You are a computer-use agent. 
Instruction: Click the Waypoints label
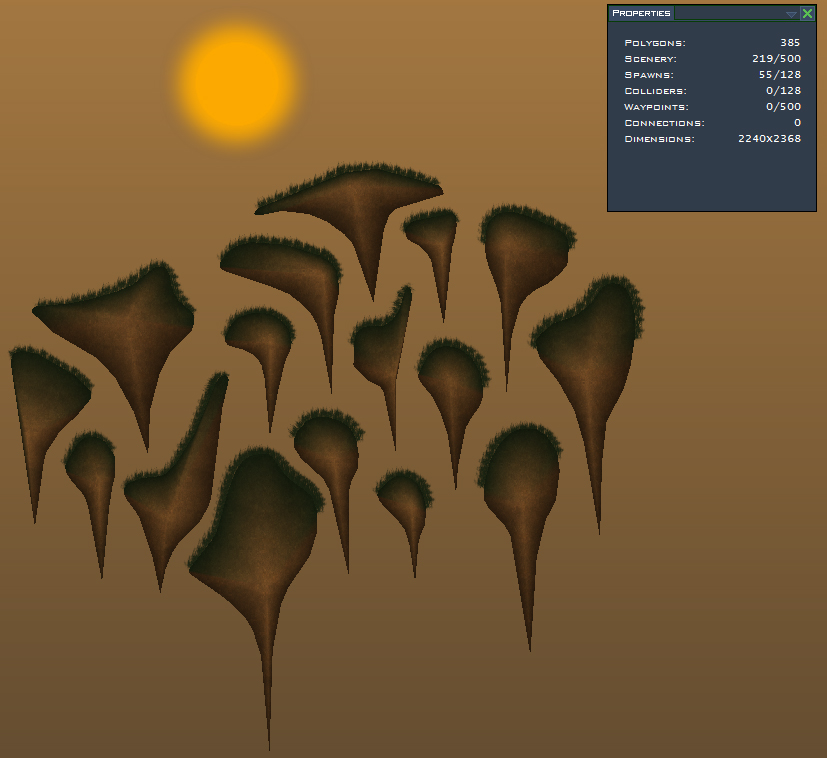[656, 107]
